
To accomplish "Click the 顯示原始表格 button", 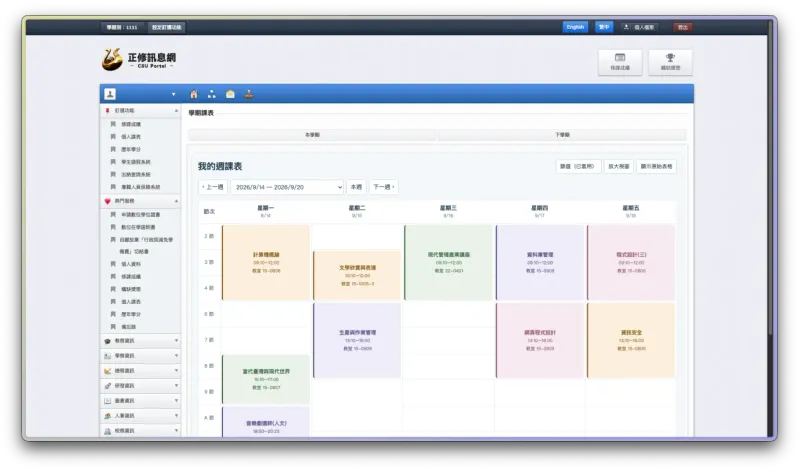I will (x=656, y=166).
